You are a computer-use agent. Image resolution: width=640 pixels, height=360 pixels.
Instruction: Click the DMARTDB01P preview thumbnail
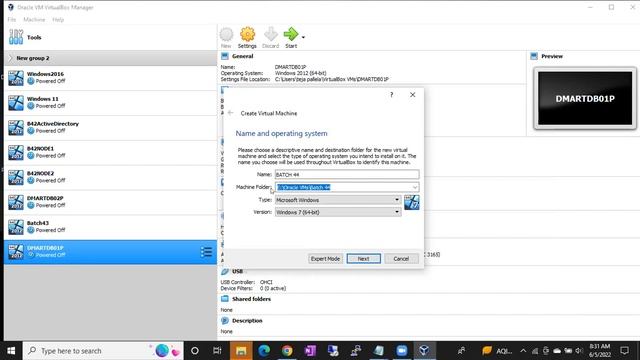tap(585, 98)
